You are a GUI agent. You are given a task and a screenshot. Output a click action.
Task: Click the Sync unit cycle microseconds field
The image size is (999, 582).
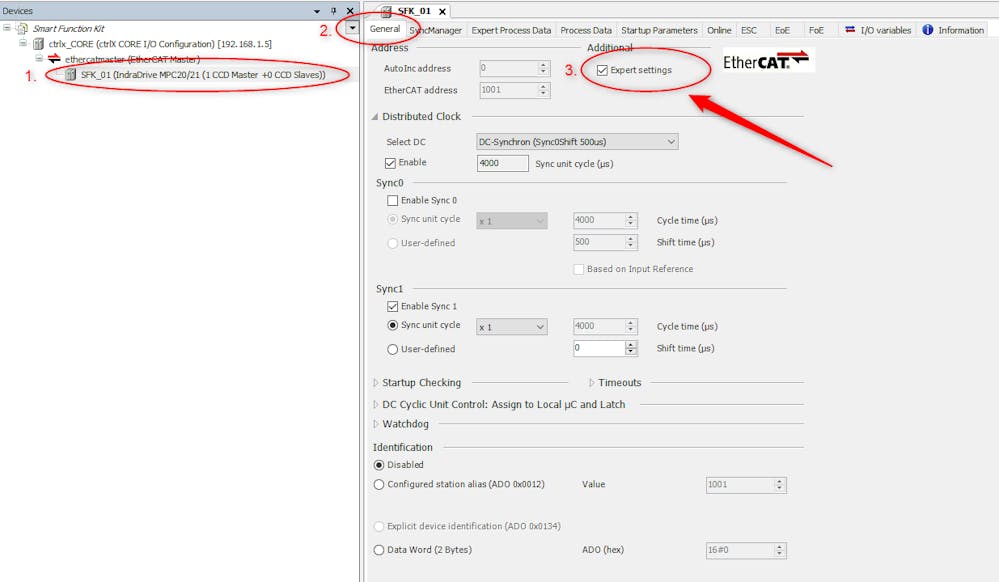coord(502,163)
